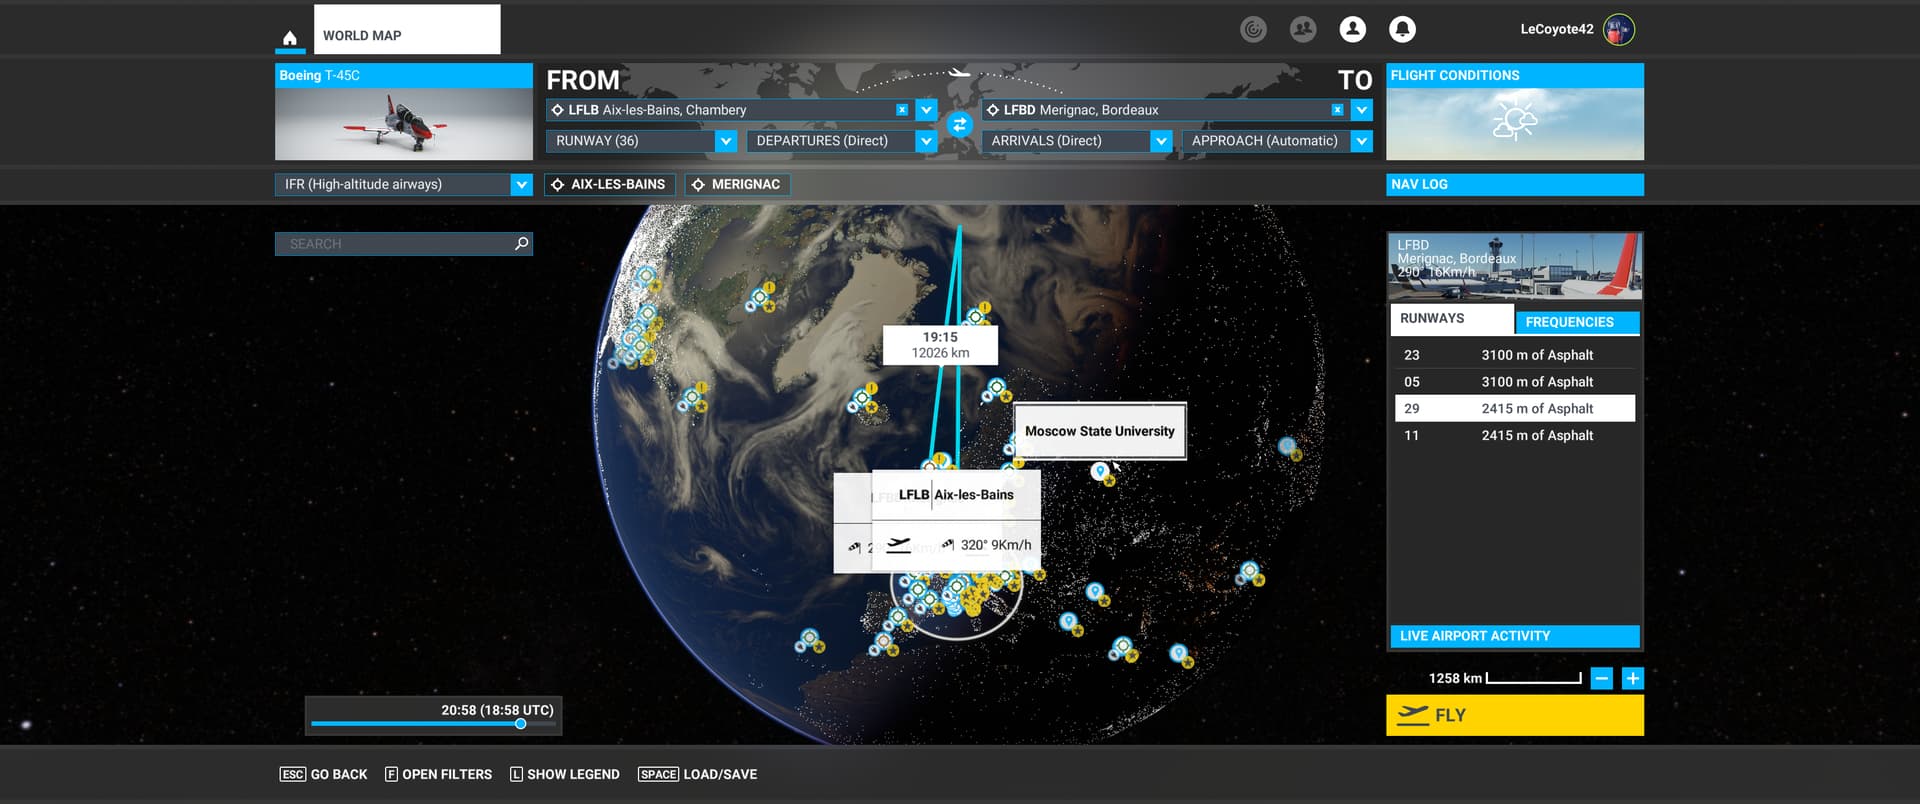
Task: Zoom out the map with minus
Action: tap(1601, 679)
